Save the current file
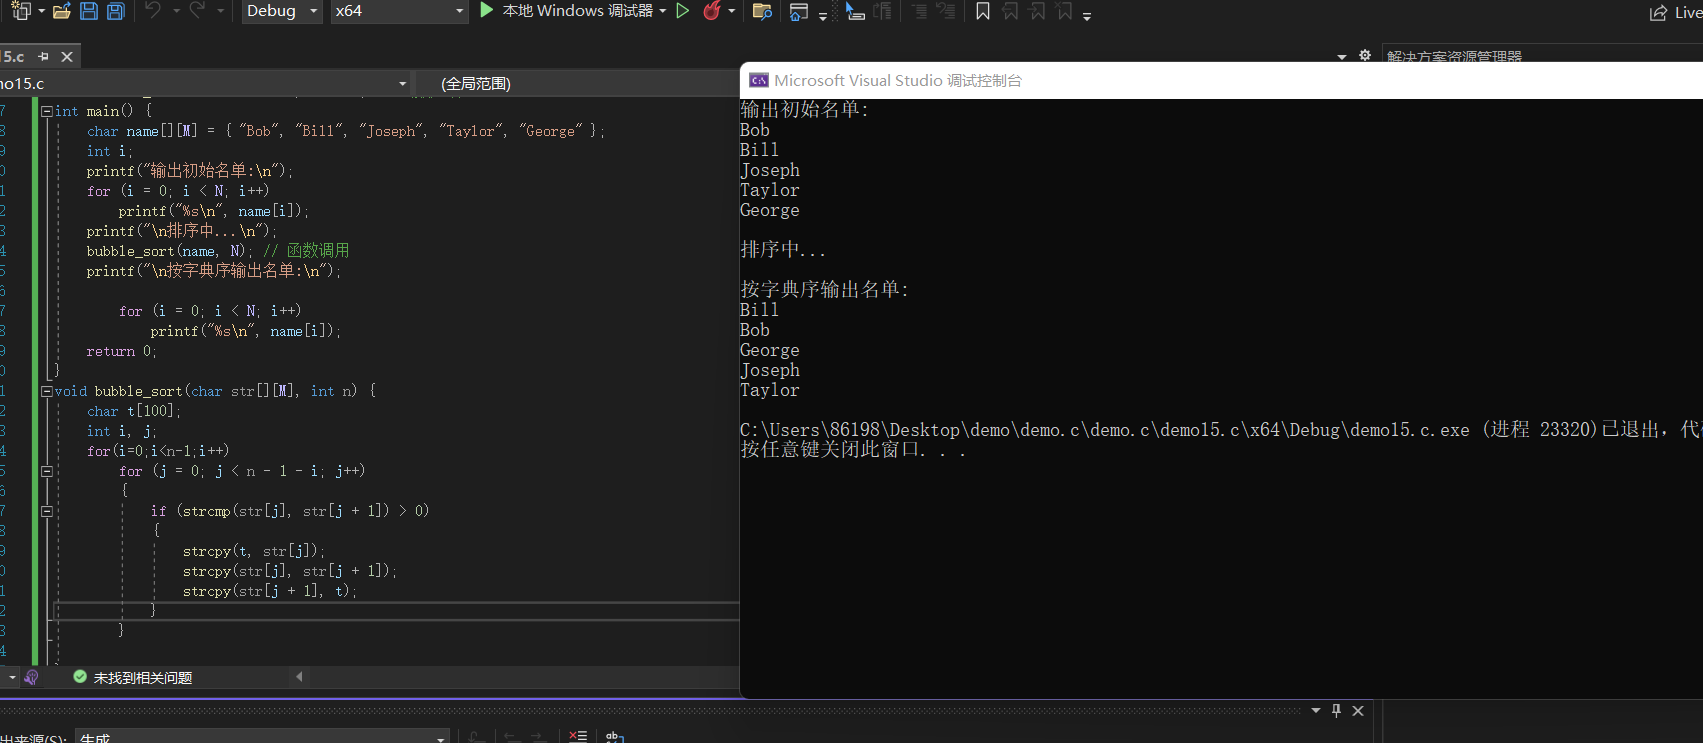The height and width of the screenshot is (743, 1703). tap(89, 11)
